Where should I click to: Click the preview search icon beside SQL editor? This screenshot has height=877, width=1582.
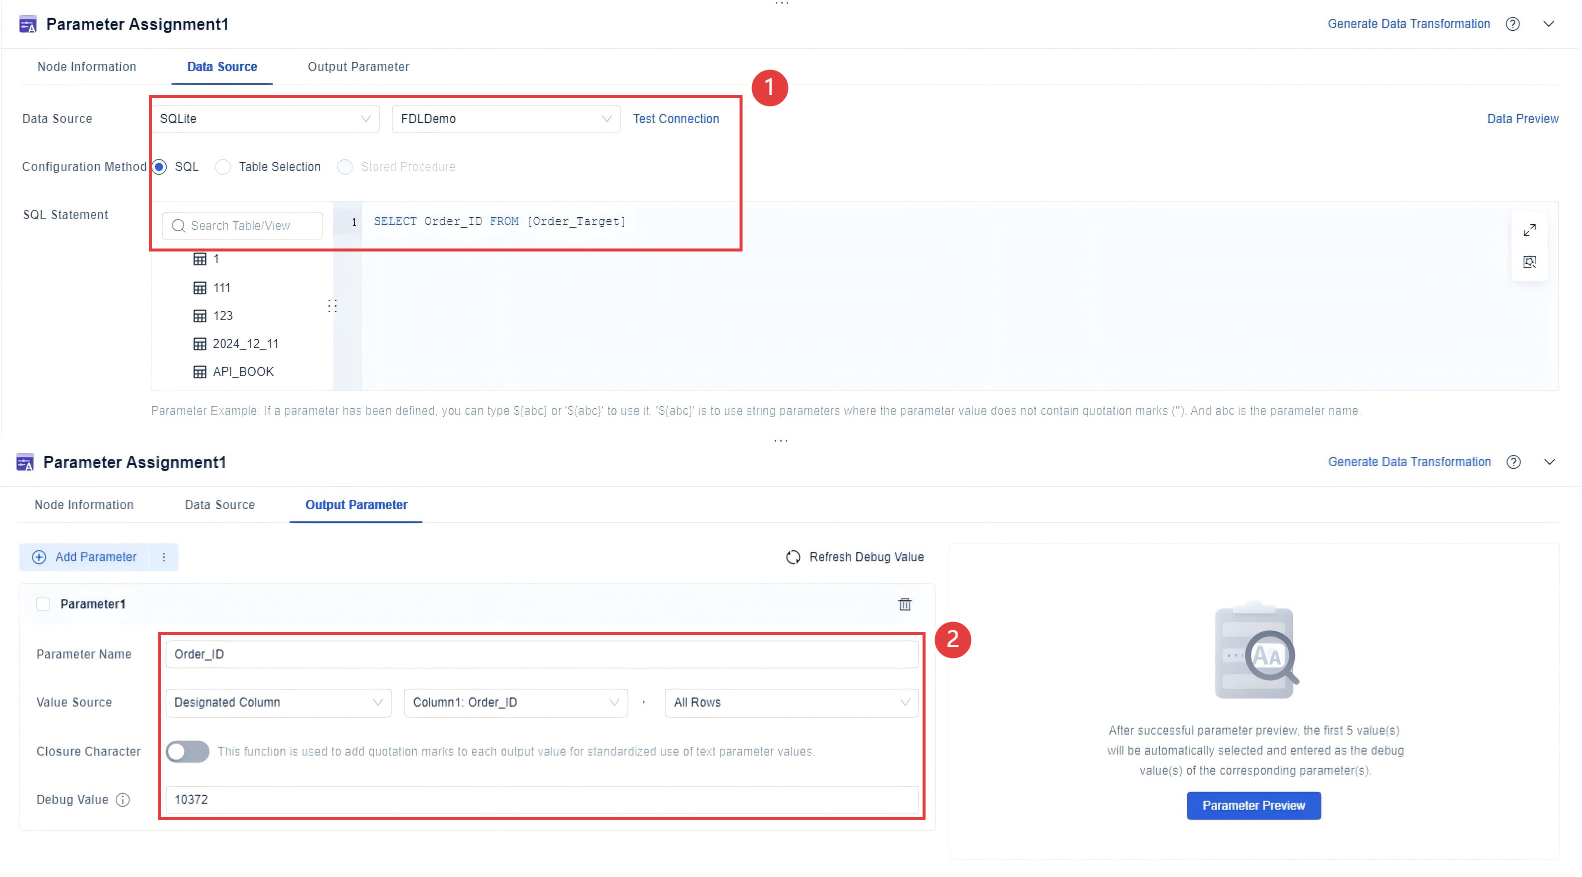[1529, 262]
